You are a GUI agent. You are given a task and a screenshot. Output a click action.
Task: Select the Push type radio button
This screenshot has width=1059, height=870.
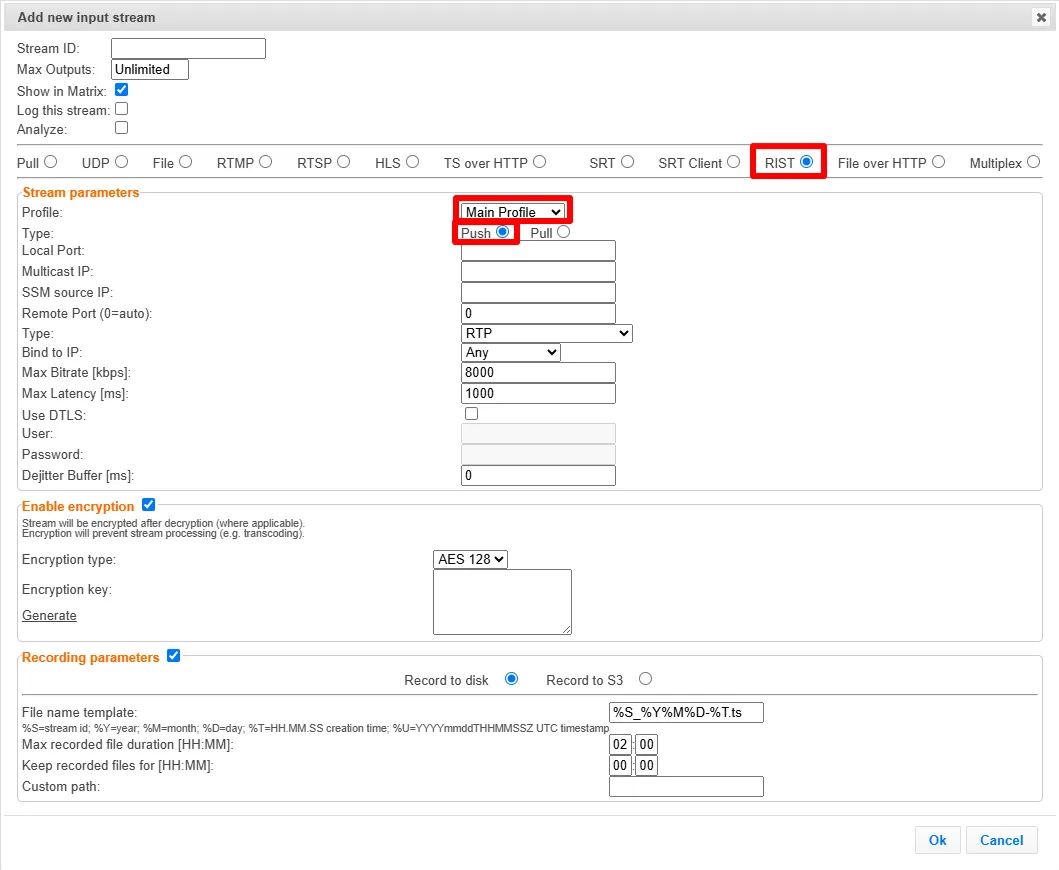[x=502, y=232]
